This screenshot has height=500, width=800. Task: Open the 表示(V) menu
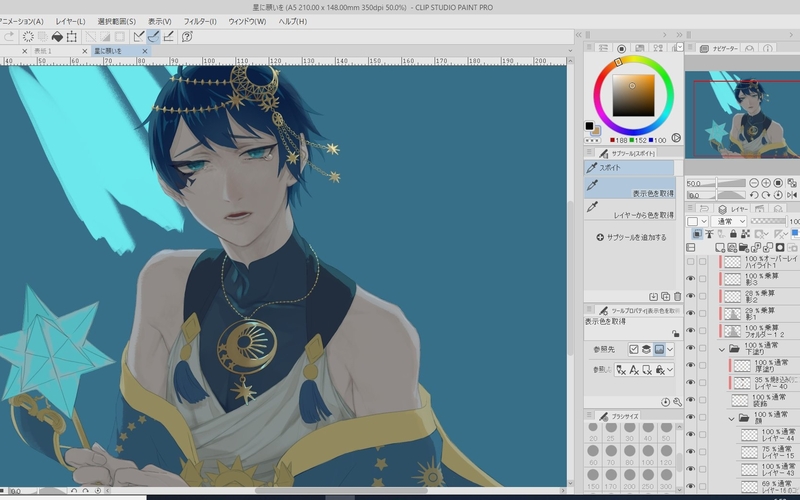(160, 21)
